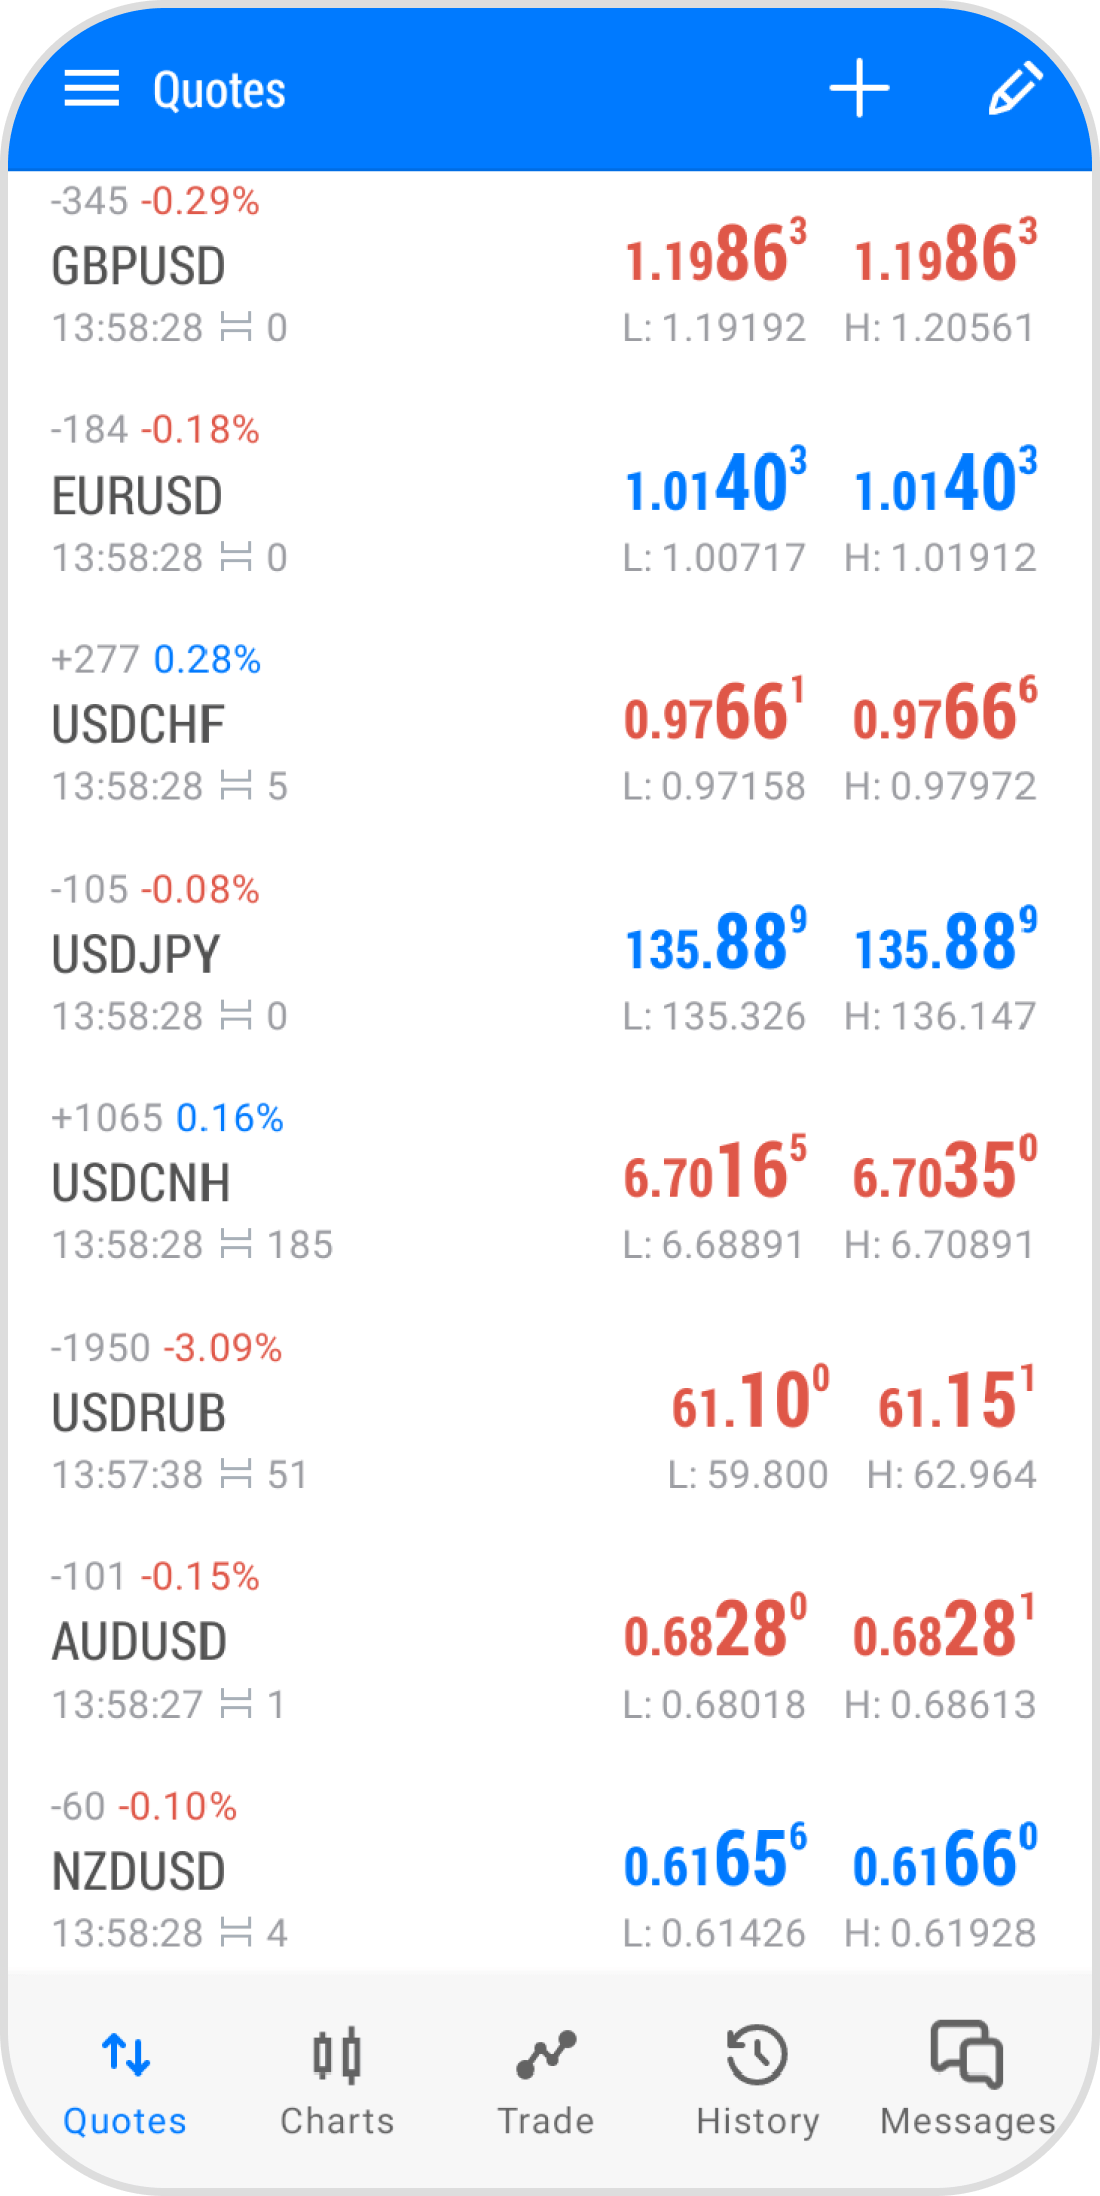Tap the pencil edit icon
The width and height of the screenshot is (1100, 2196).
(1015, 89)
